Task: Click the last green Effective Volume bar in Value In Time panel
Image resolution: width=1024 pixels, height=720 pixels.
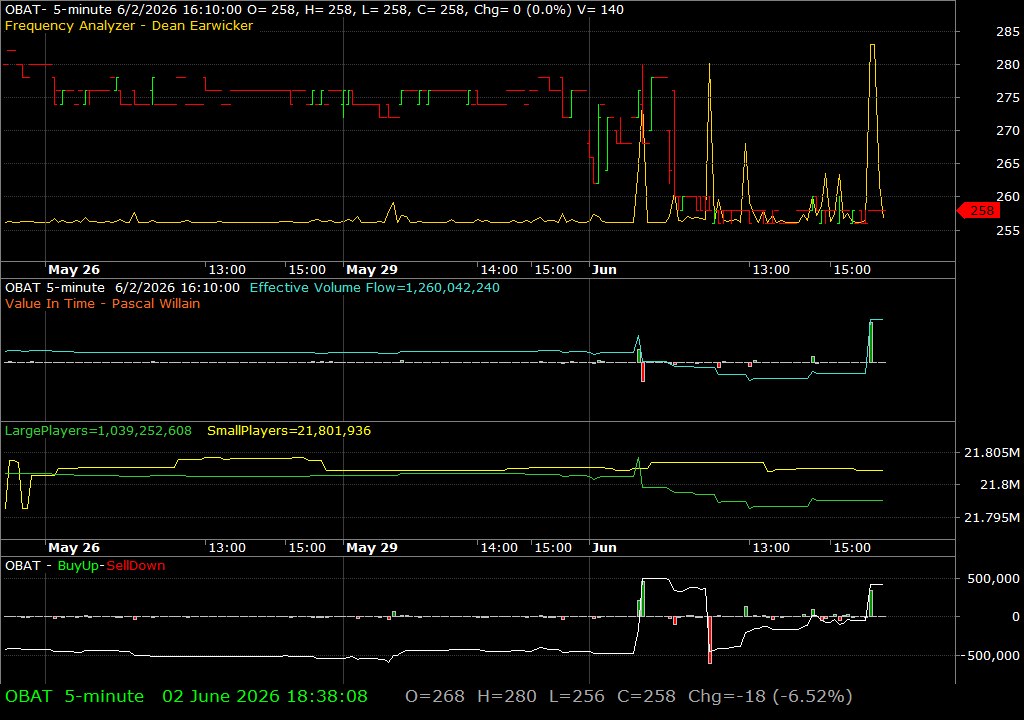Action: point(871,342)
